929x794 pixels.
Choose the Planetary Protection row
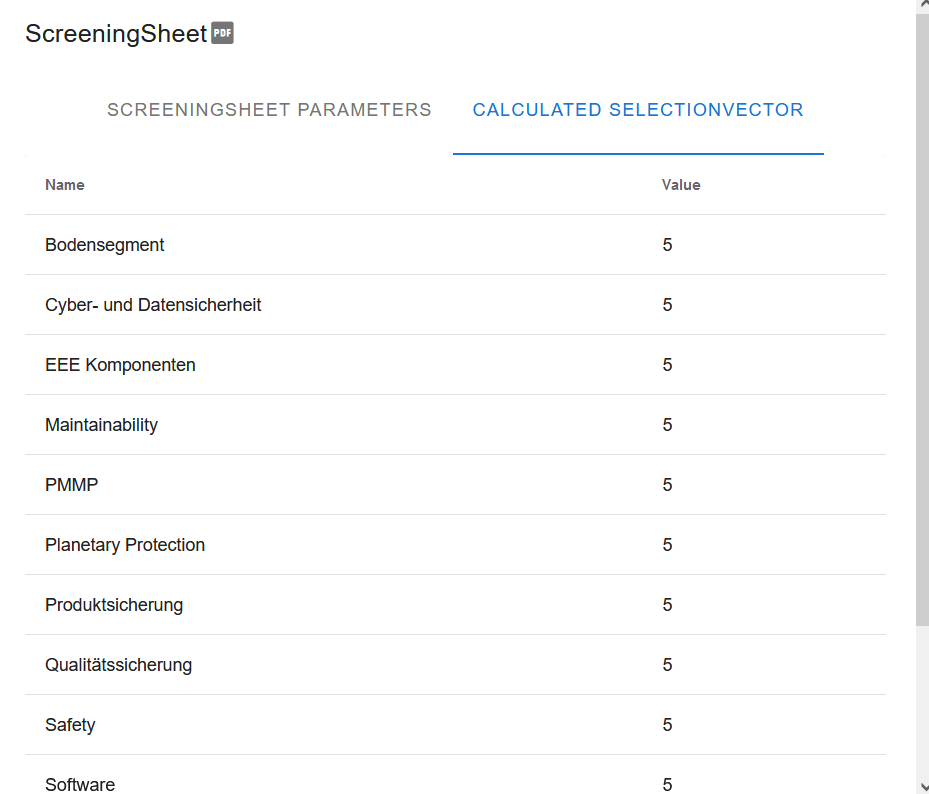pos(455,545)
